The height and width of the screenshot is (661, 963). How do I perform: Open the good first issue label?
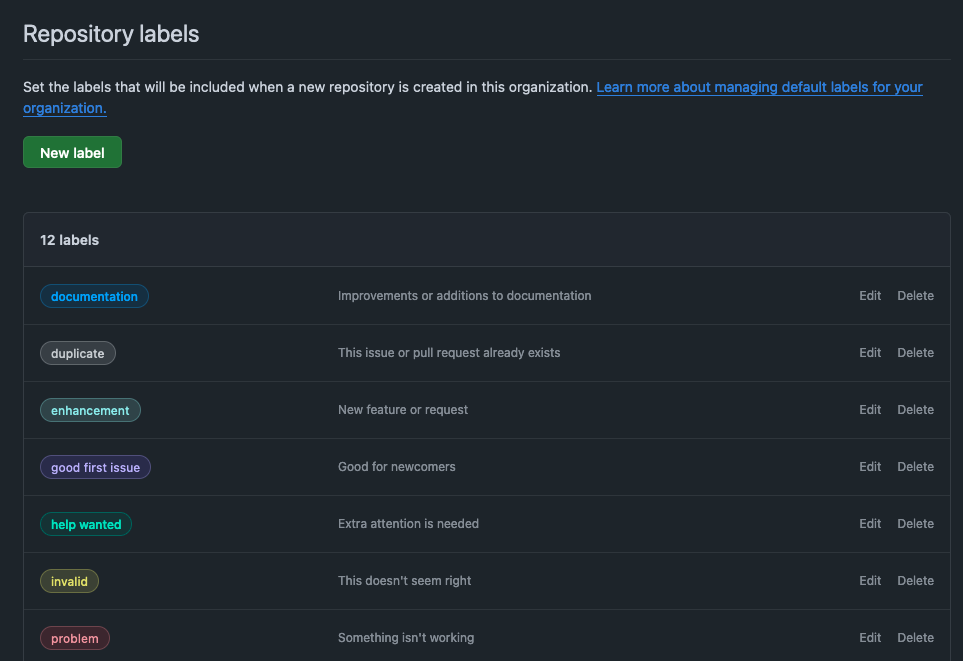click(x=96, y=467)
